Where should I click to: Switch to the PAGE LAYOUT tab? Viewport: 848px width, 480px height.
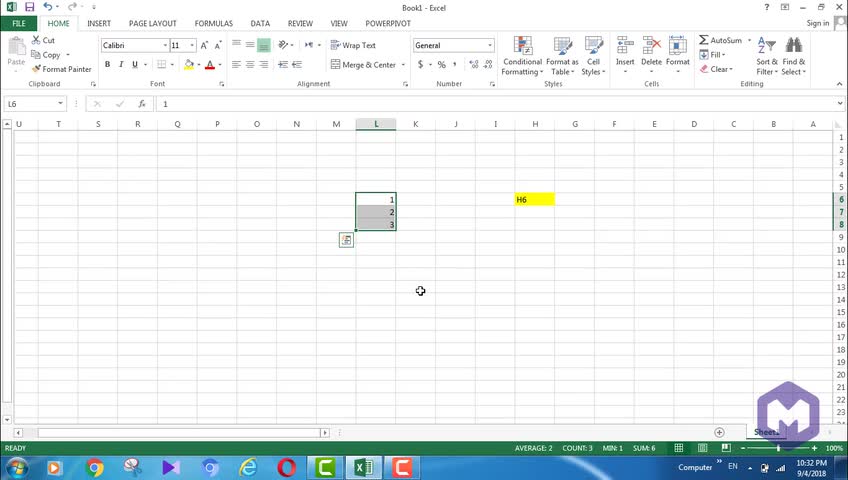pyautogui.click(x=153, y=23)
